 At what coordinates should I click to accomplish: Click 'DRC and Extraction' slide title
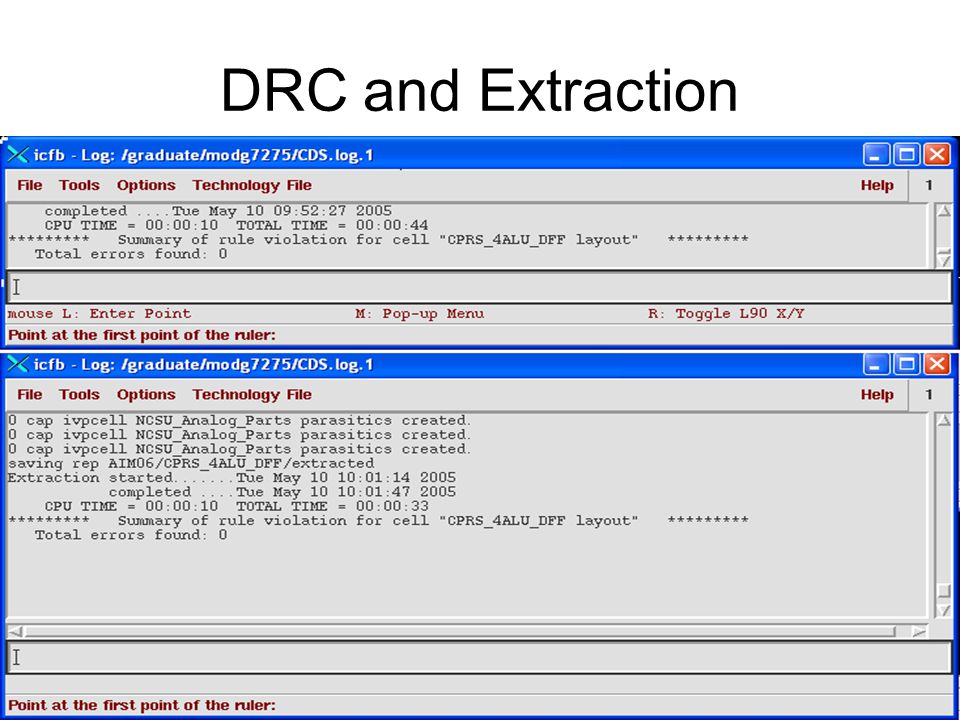(479, 91)
